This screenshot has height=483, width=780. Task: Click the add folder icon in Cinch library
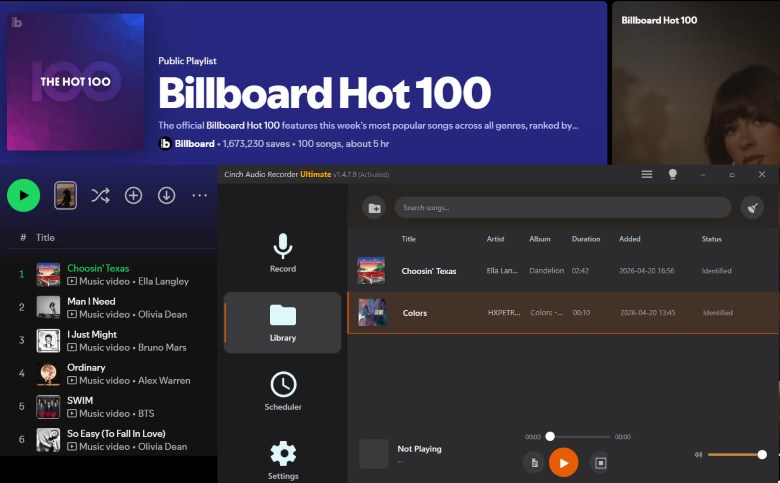(x=374, y=208)
